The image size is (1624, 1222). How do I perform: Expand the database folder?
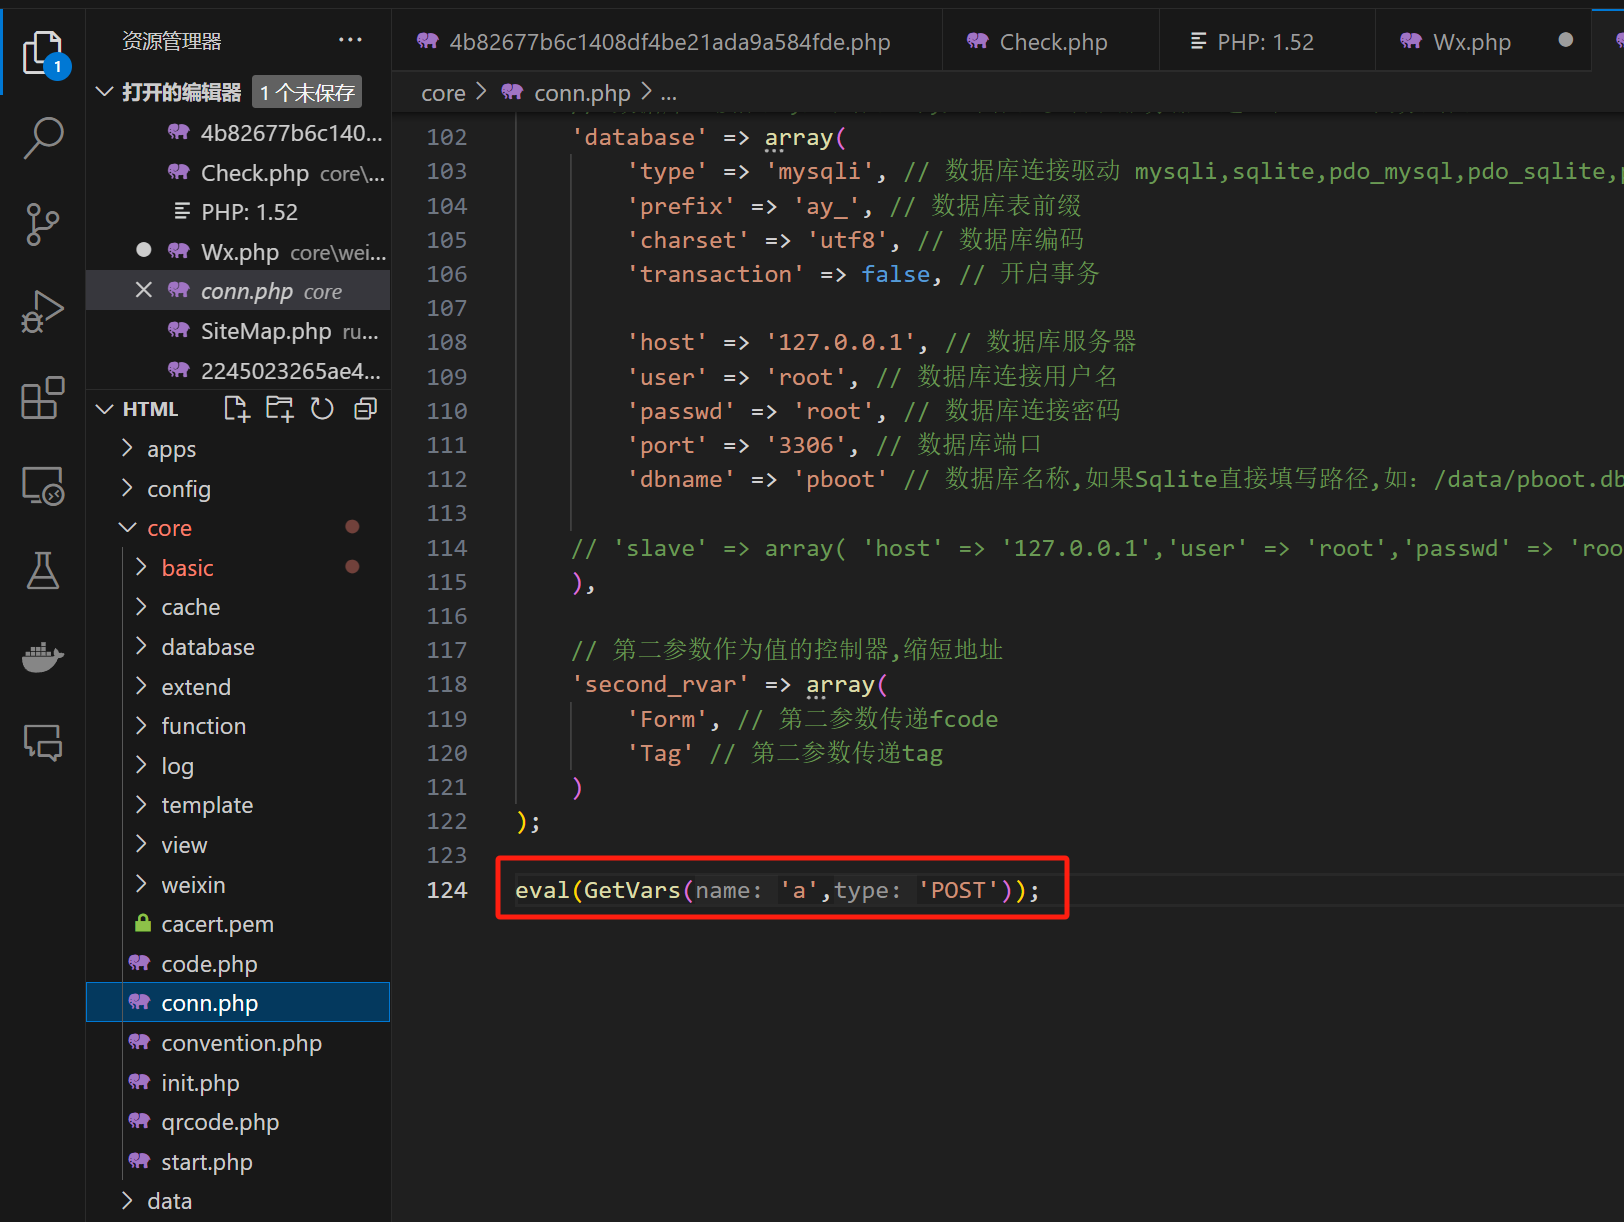point(141,646)
